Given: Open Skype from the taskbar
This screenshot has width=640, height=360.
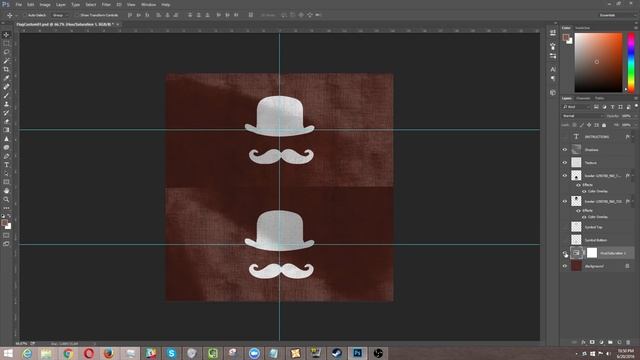Looking at the screenshot, I should [x=171, y=353].
